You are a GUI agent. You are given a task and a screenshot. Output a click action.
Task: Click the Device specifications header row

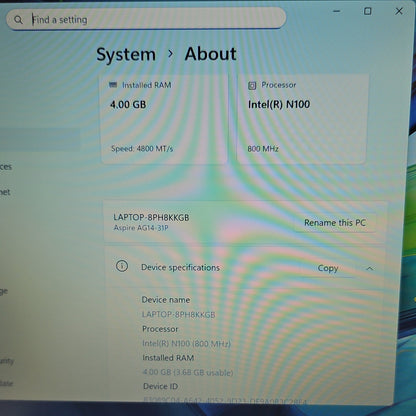click(x=246, y=268)
